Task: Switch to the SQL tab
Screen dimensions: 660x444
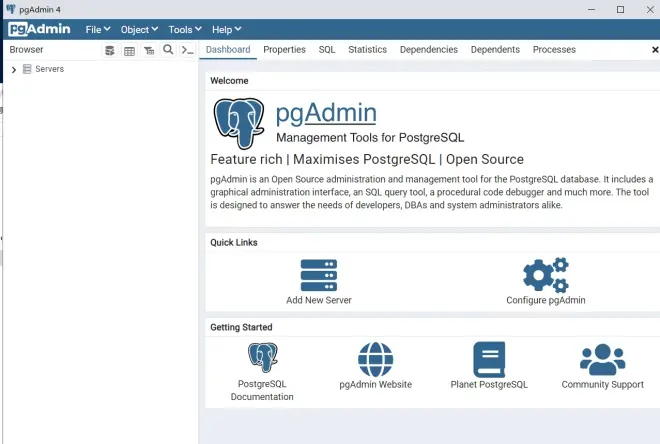Action: click(x=327, y=50)
